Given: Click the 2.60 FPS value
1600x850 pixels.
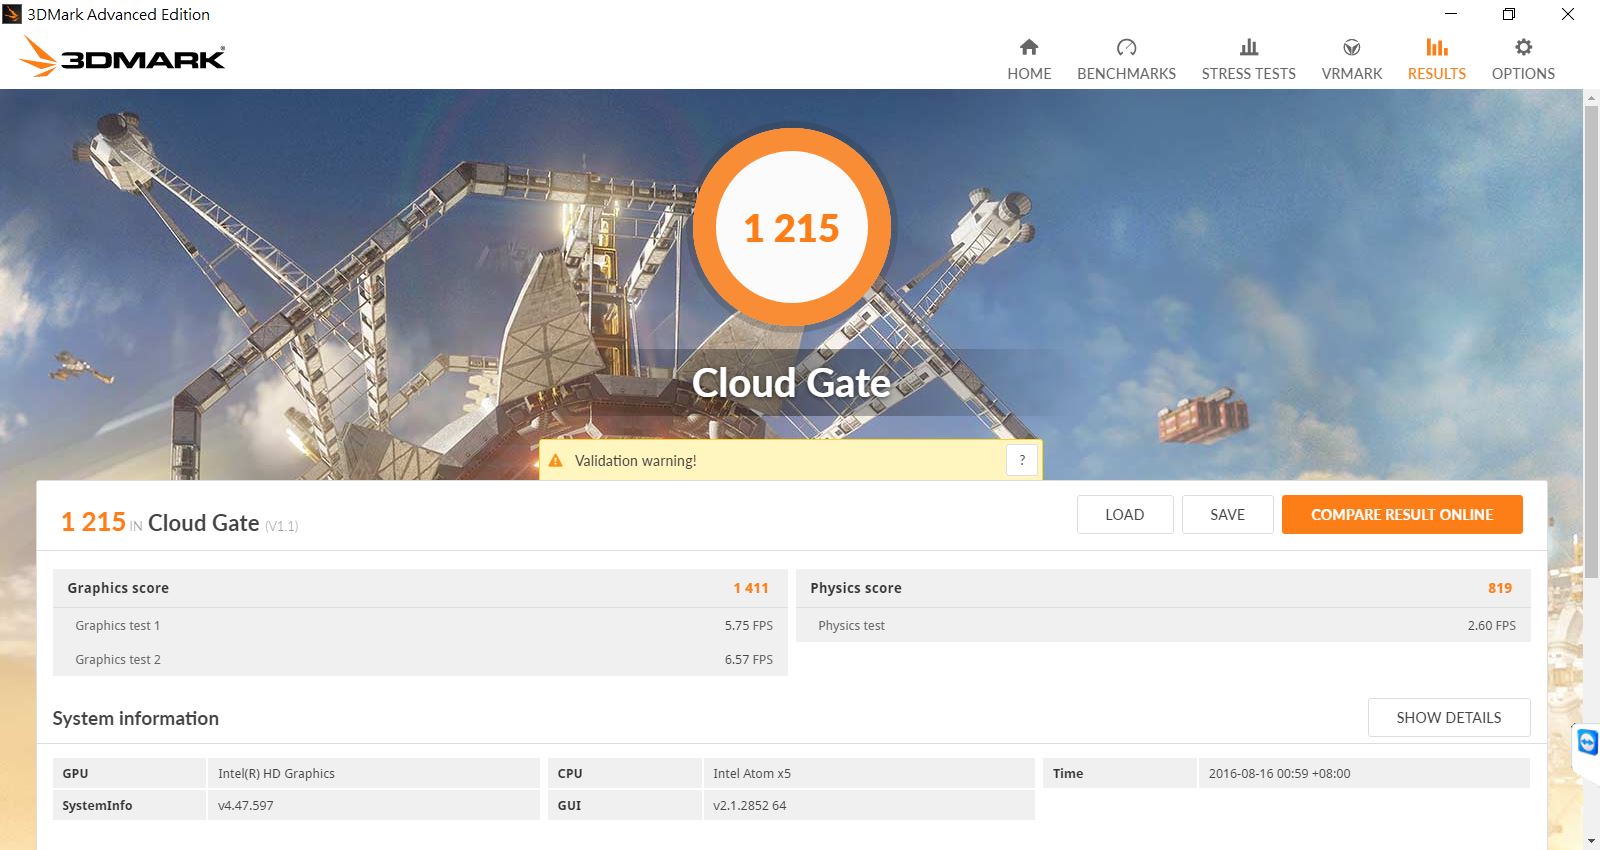Looking at the screenshot, I should tap(1492, 625).
